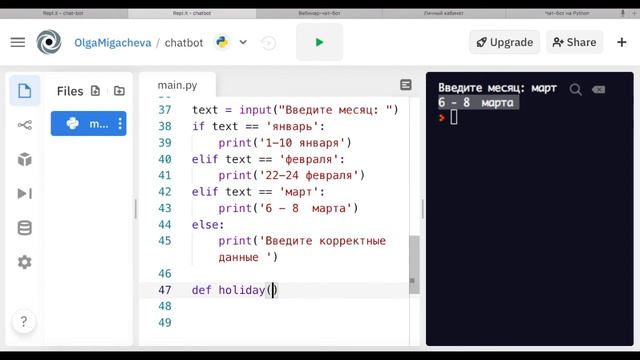
Task: Switch to second browser tab Repl.it chatbot
Action: [192, 13]
